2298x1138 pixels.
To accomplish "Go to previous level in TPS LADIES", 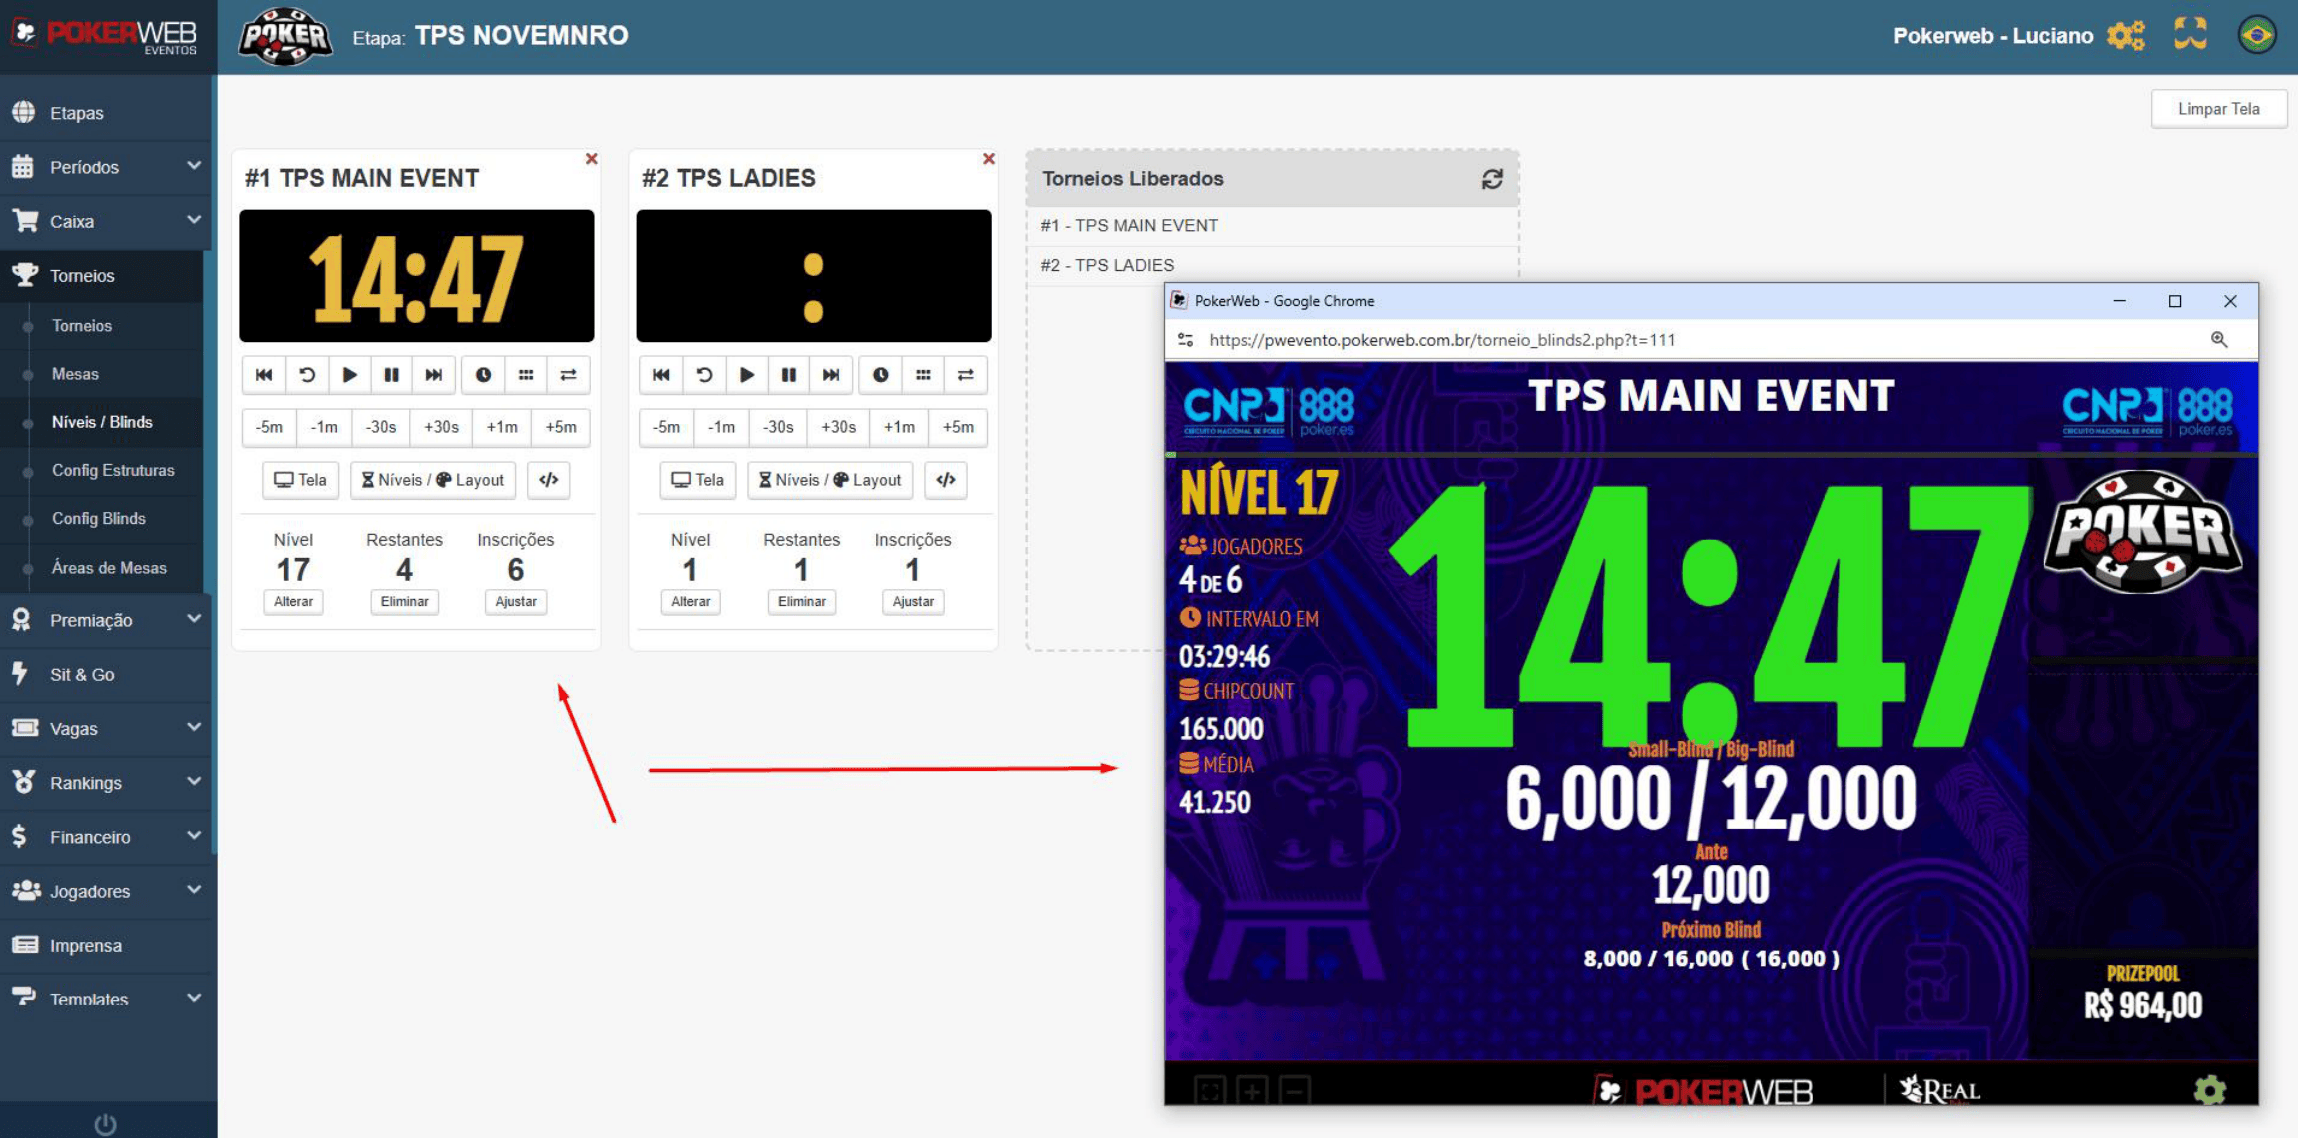I will (x=661, y=375).
